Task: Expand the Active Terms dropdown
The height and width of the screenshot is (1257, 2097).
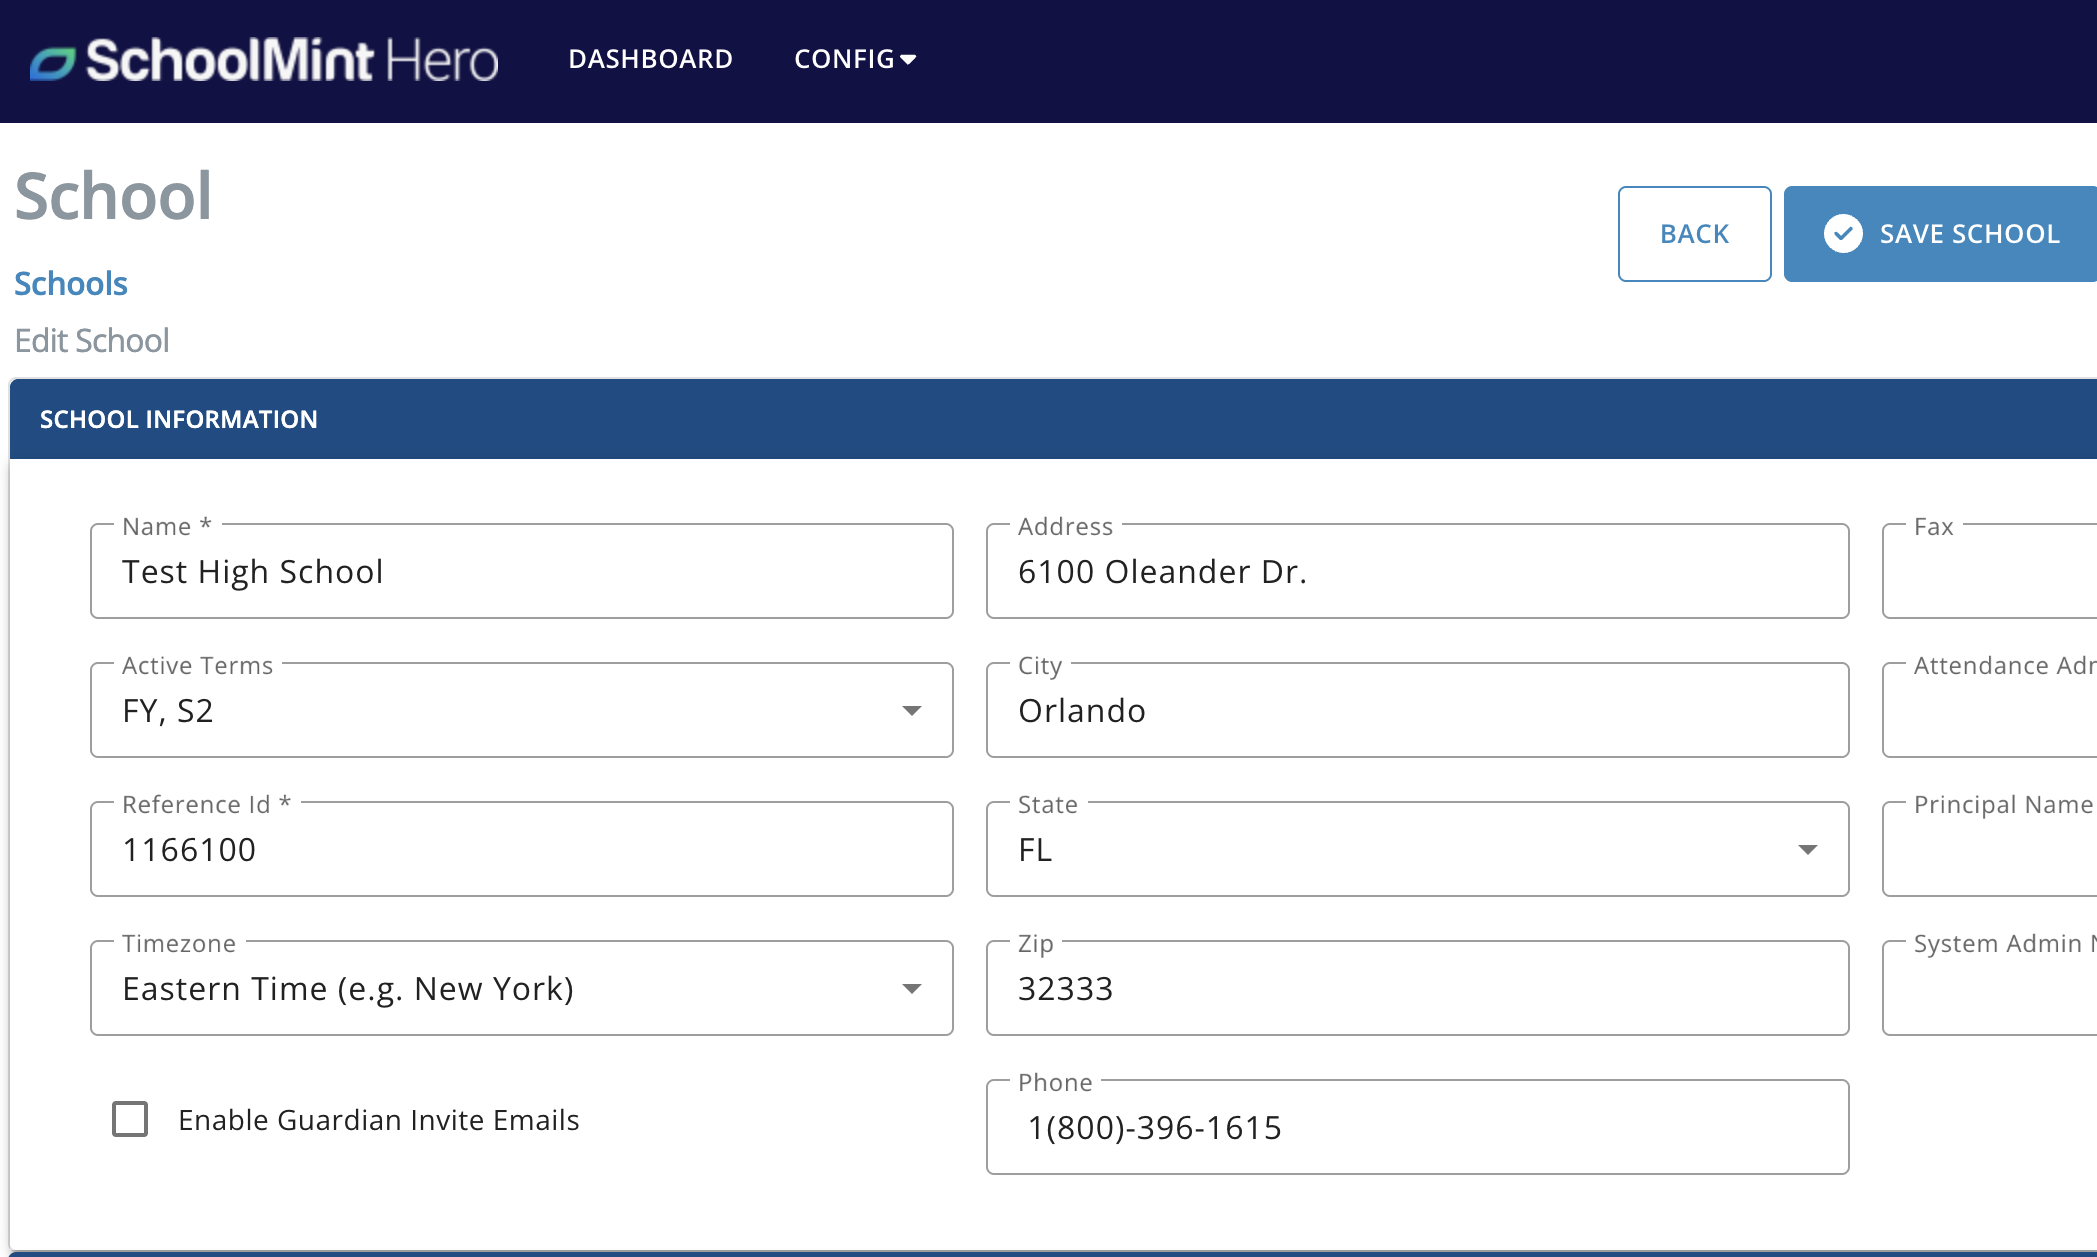Action: click(x=911, y=711)
